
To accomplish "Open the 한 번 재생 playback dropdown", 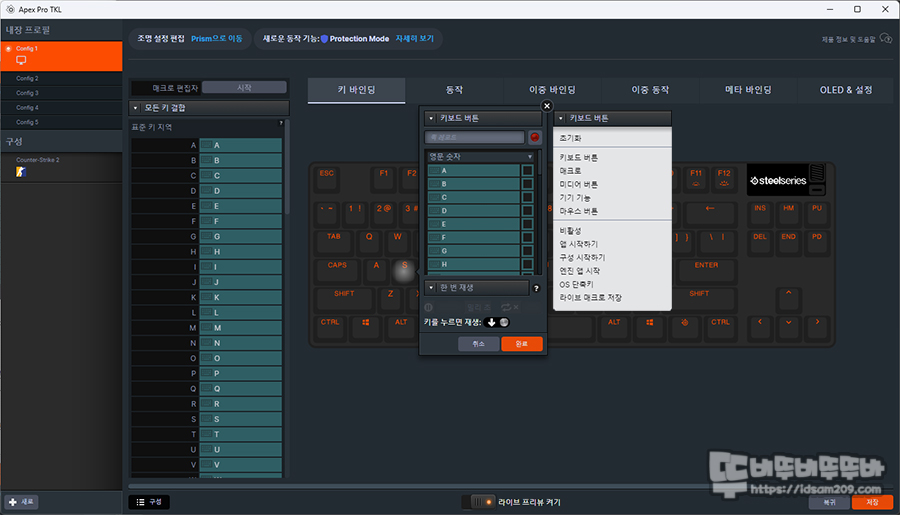I will coord(476,288).
